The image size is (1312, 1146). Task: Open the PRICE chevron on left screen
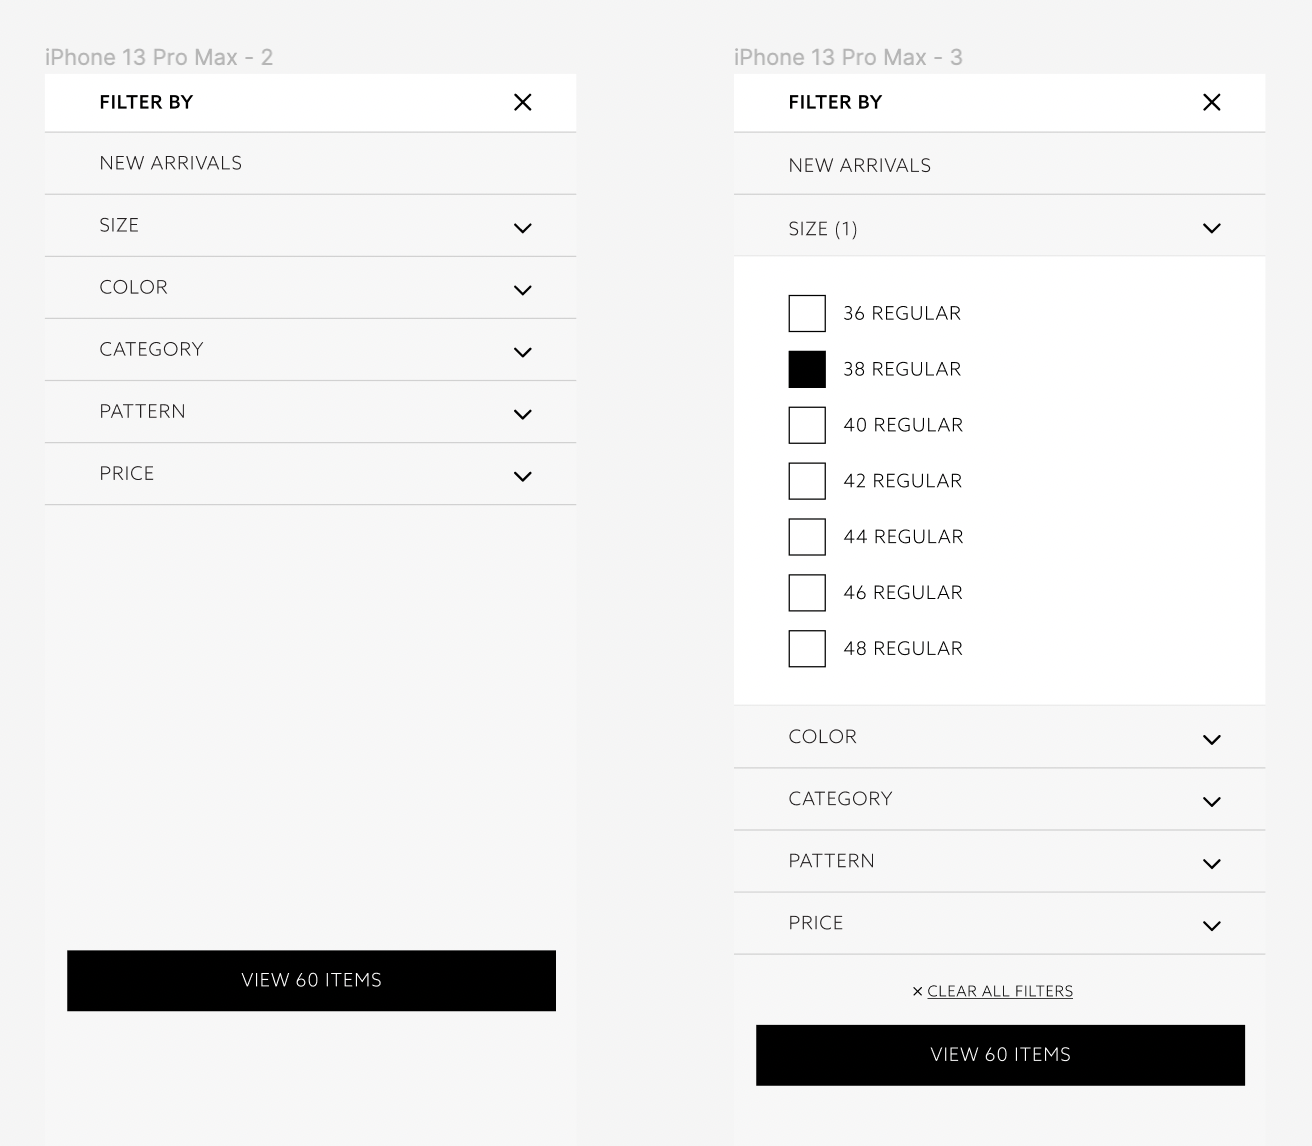[522, 476]
